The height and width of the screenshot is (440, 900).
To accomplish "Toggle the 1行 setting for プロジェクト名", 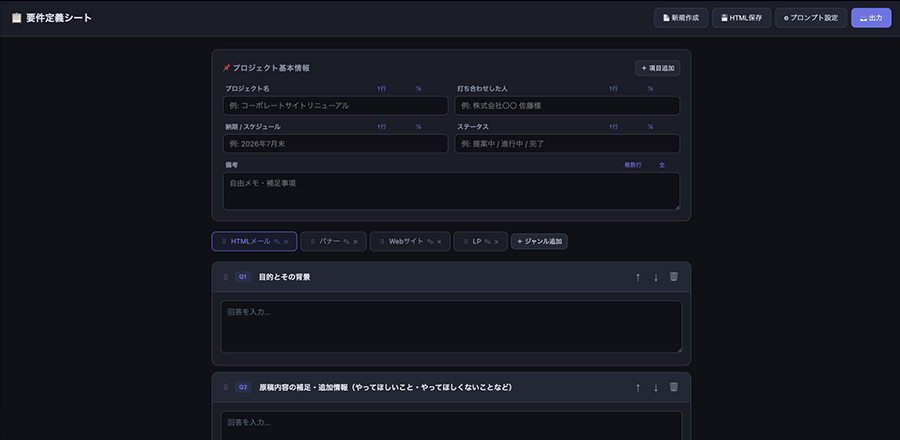I will (x=382, y=89).
